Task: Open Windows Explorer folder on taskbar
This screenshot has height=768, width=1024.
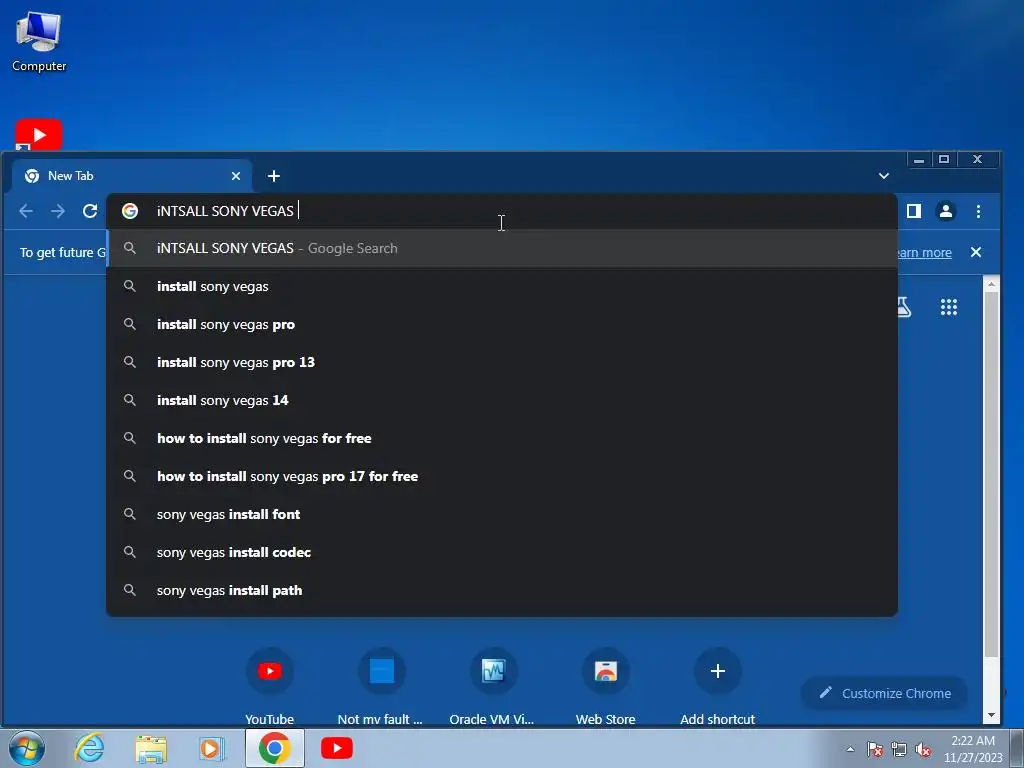Action: (x=151, y=748)
